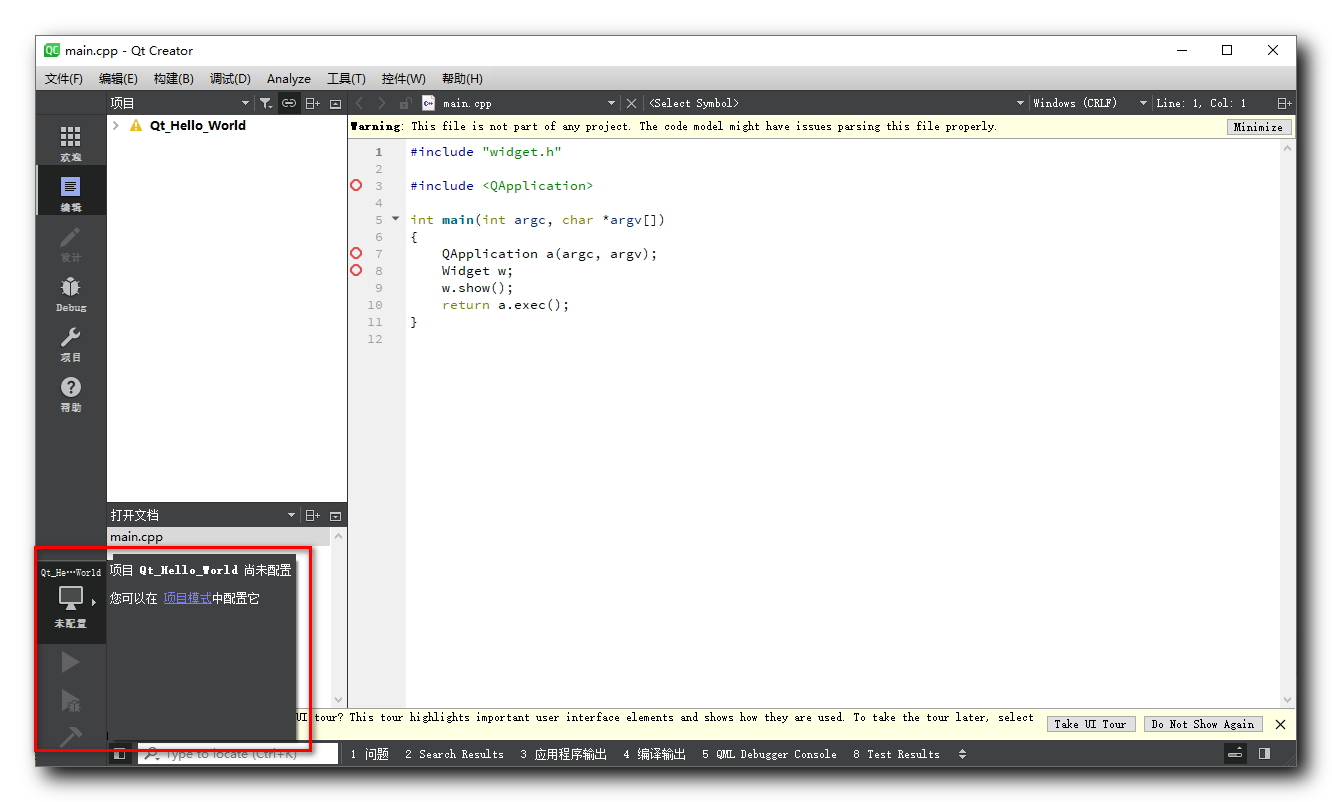Click the Minimize button on warning bar
Screen dimensions: 1332x802
pyautogui.click(x=1258, y=127)
